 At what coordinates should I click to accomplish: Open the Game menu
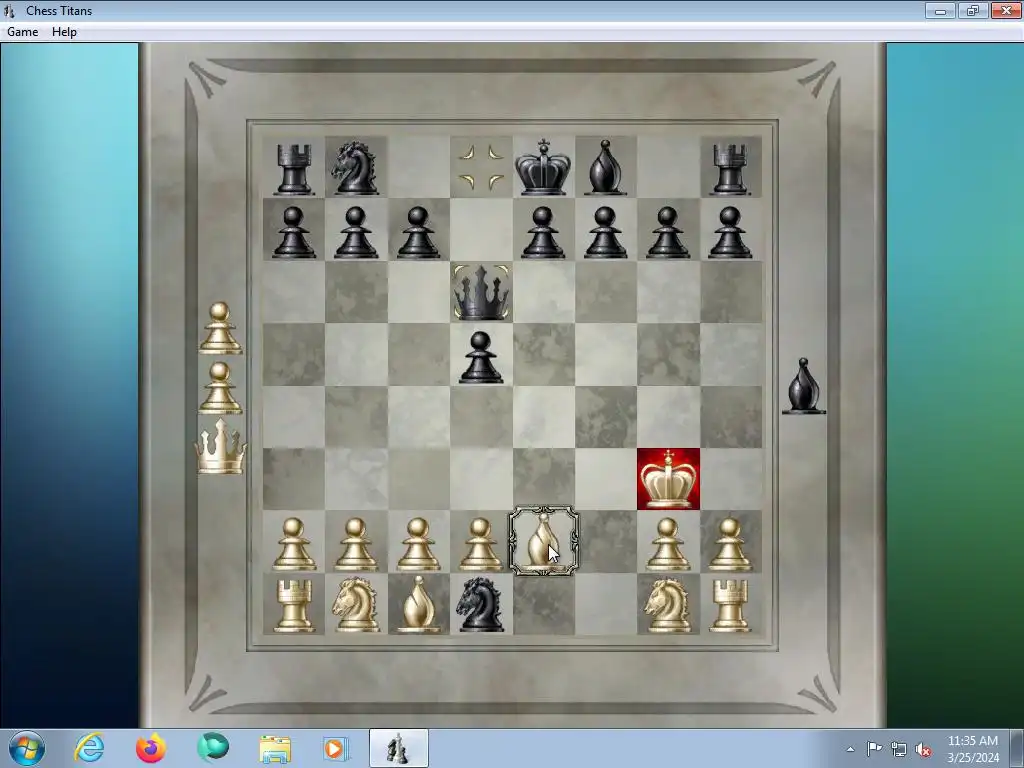pyautogui.click(x=22, y=32)
